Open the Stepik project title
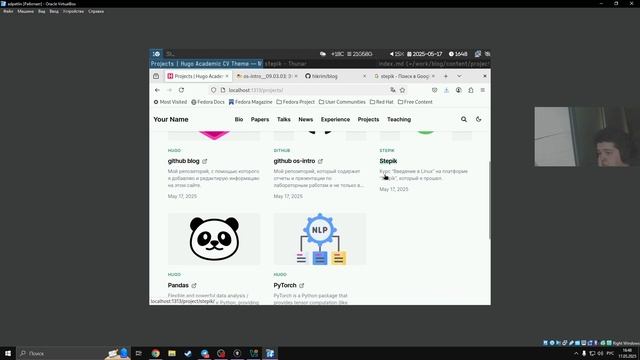This screenshot has height=360, width=640. point(388,161)
